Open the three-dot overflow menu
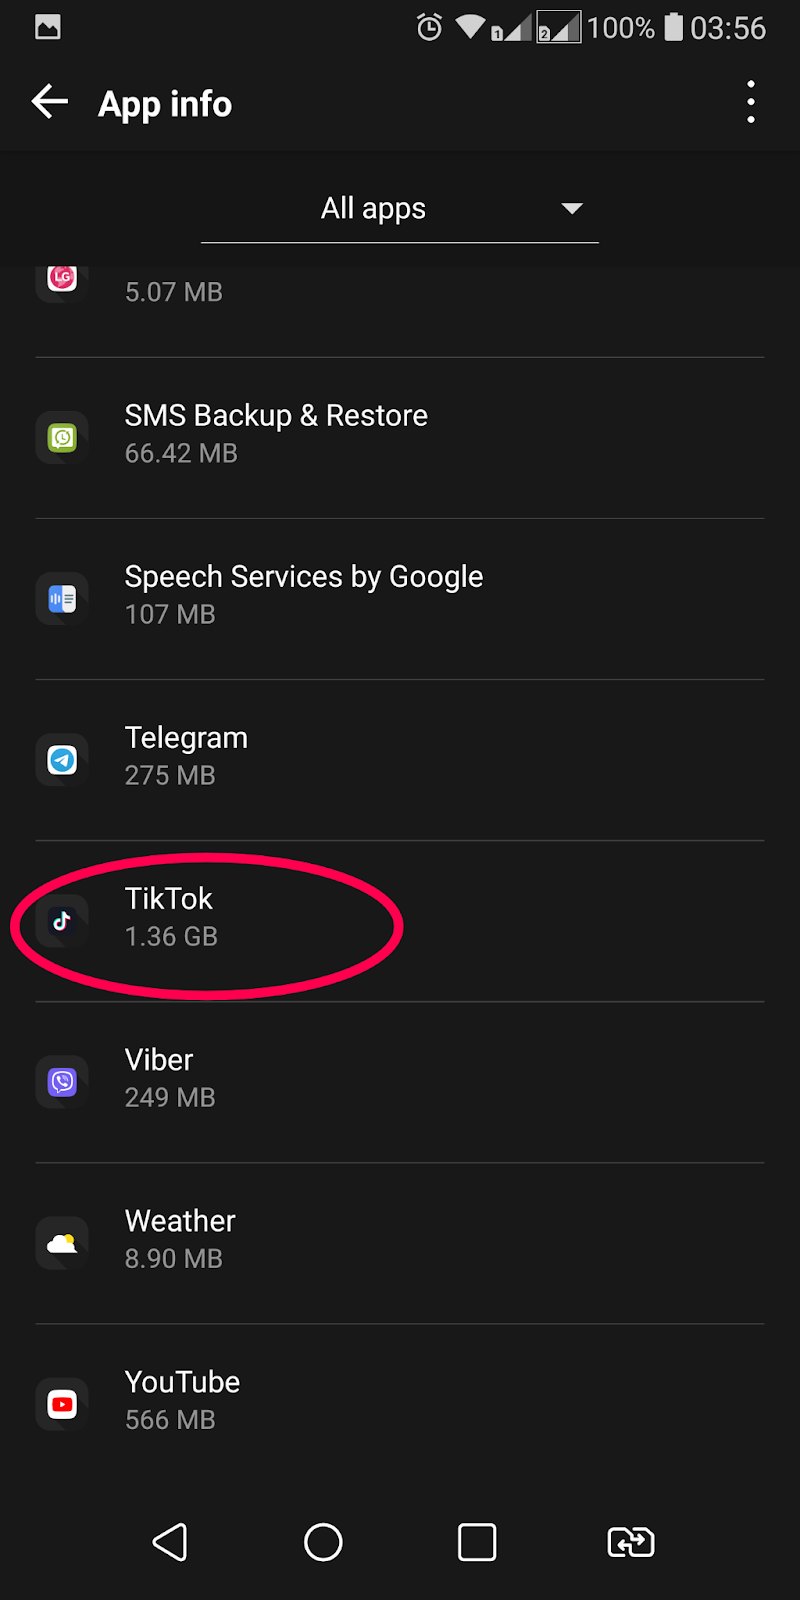The height and width of the screenshot is (1600, 800). pyautogui.click(x=750, y=102)
